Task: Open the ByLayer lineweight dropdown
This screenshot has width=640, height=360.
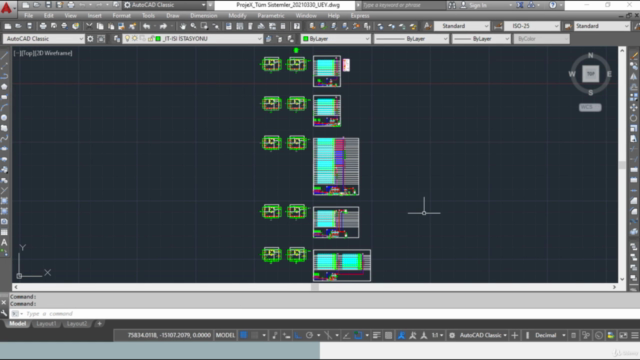Action: point(481,39)
